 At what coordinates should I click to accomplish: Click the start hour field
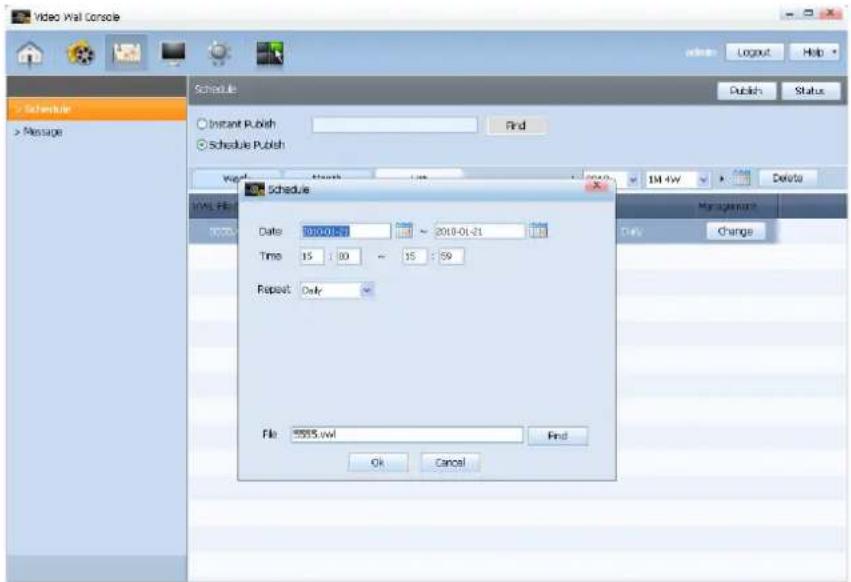(312, 256)
